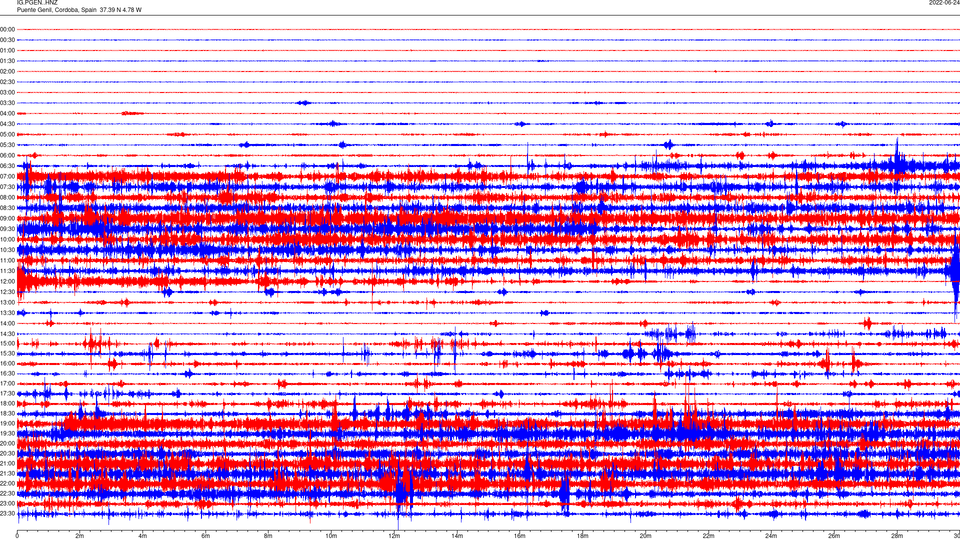
Task: Select the 05:30 trace time label
Action: pyautogui.click(x=7, y=145)
